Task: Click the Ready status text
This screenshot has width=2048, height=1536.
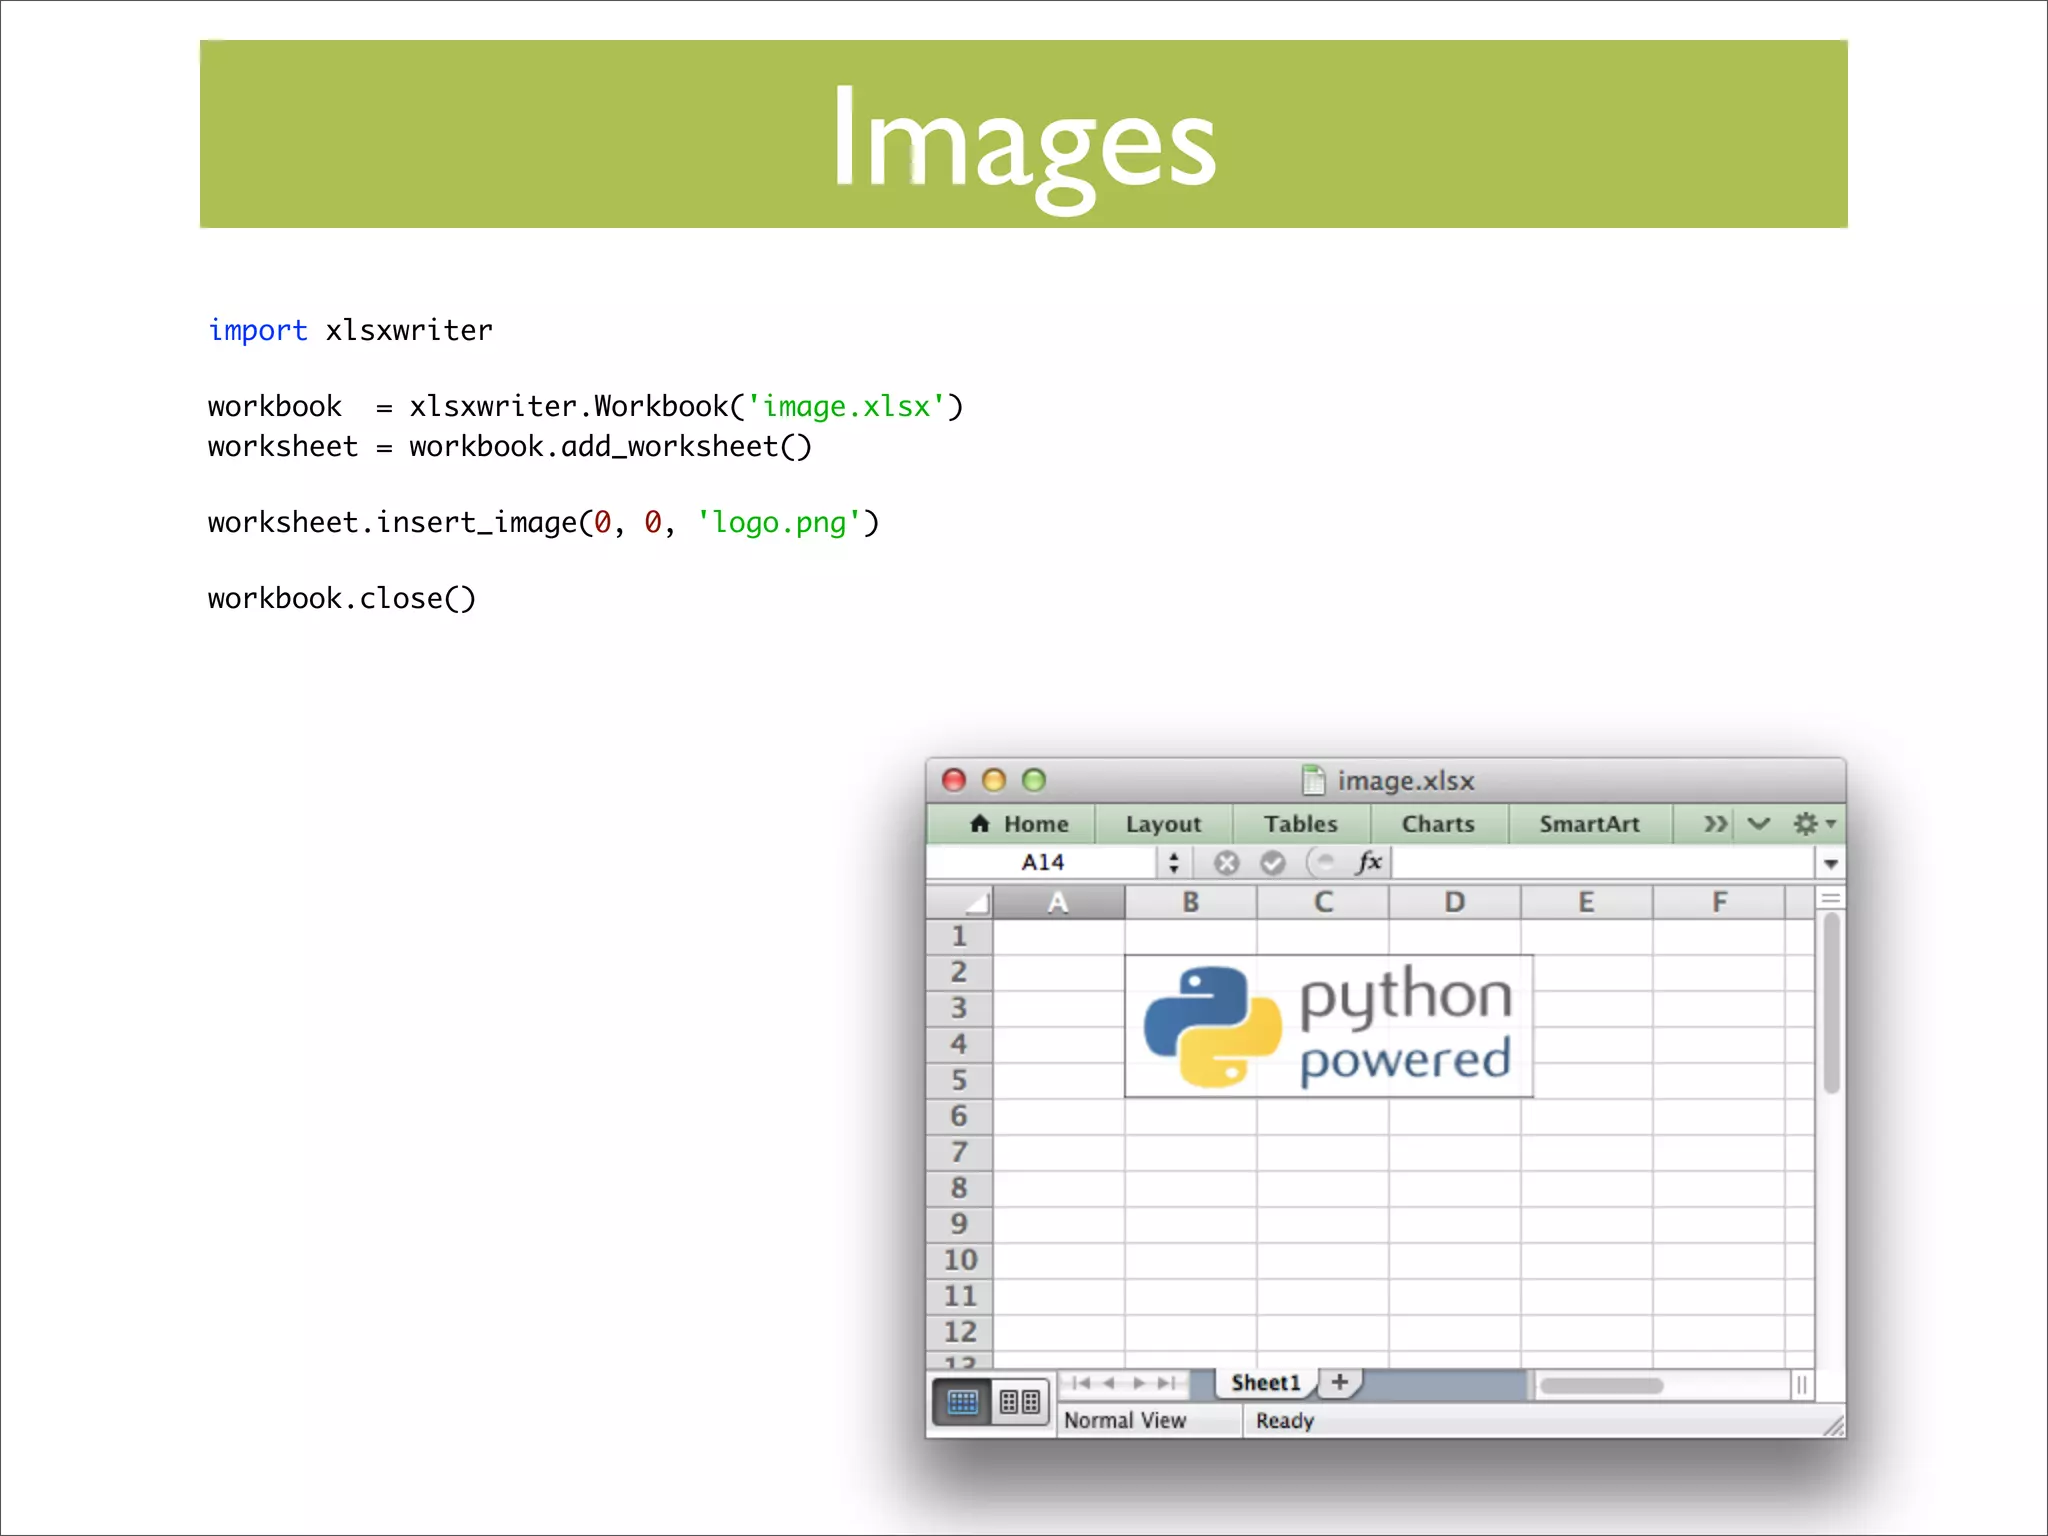Action: (x=1285, y=1421)
